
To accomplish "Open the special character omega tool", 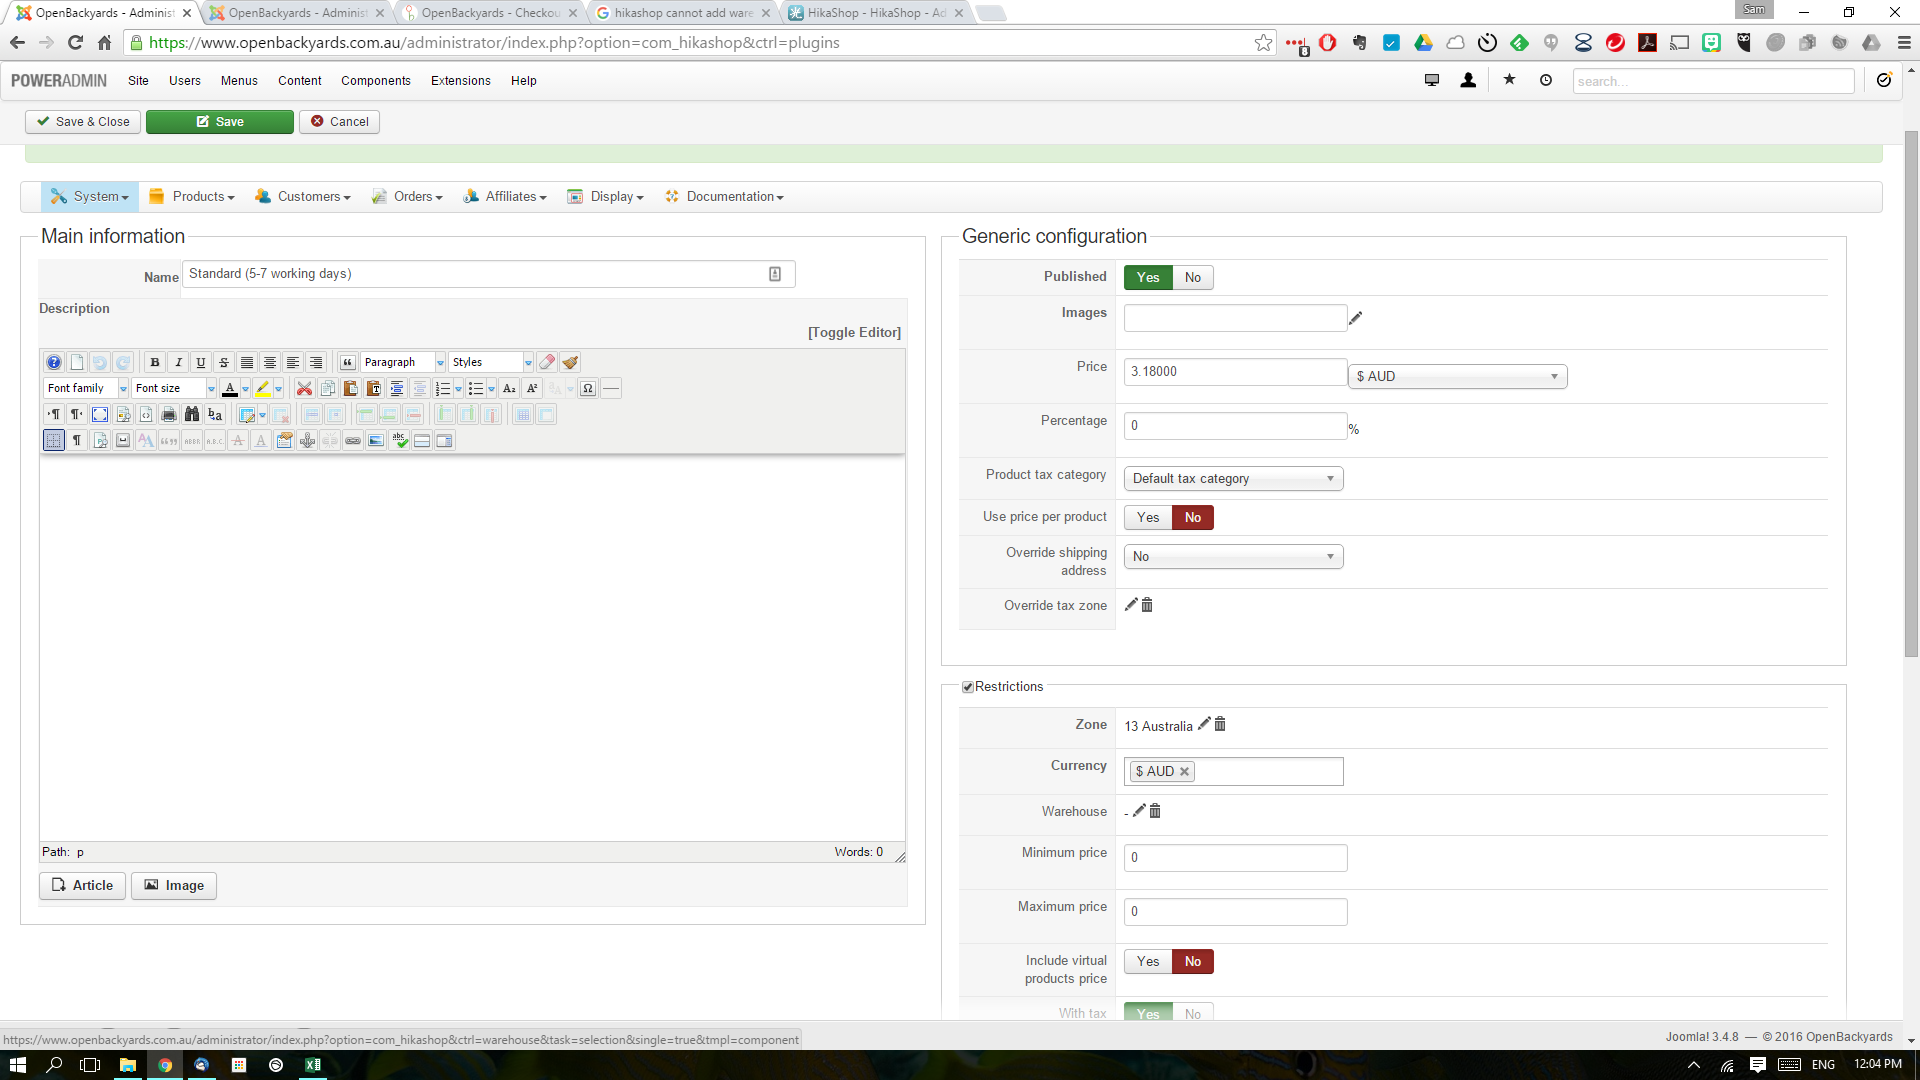I will pyautogui.click(x=588, y=388).
